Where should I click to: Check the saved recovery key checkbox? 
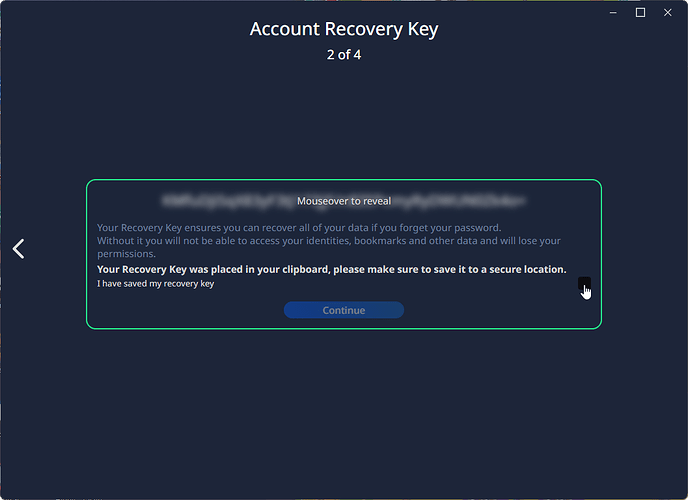(x=584, y=284)
